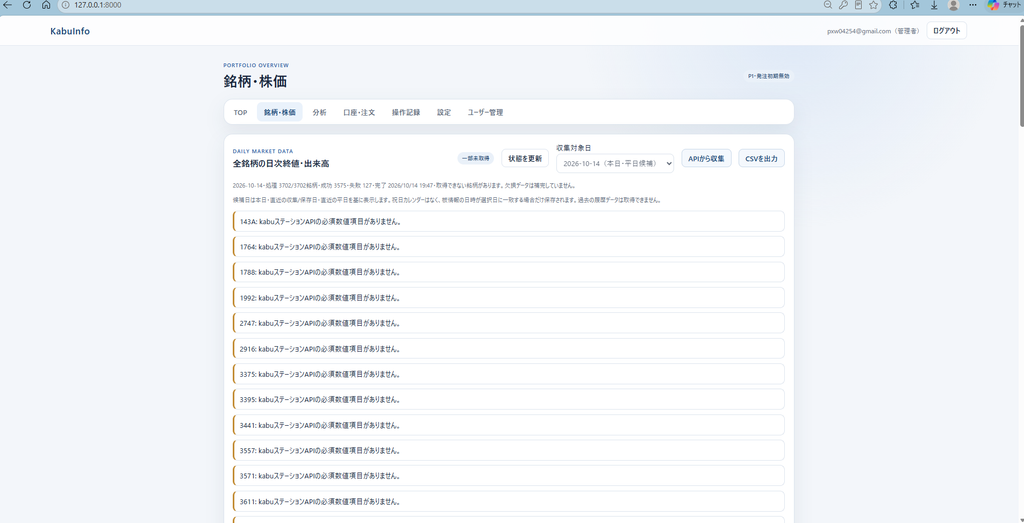Screen dimensions: 1024x523
Task: Open the browser settings and more menu
Action: click(x=973, y=5)
